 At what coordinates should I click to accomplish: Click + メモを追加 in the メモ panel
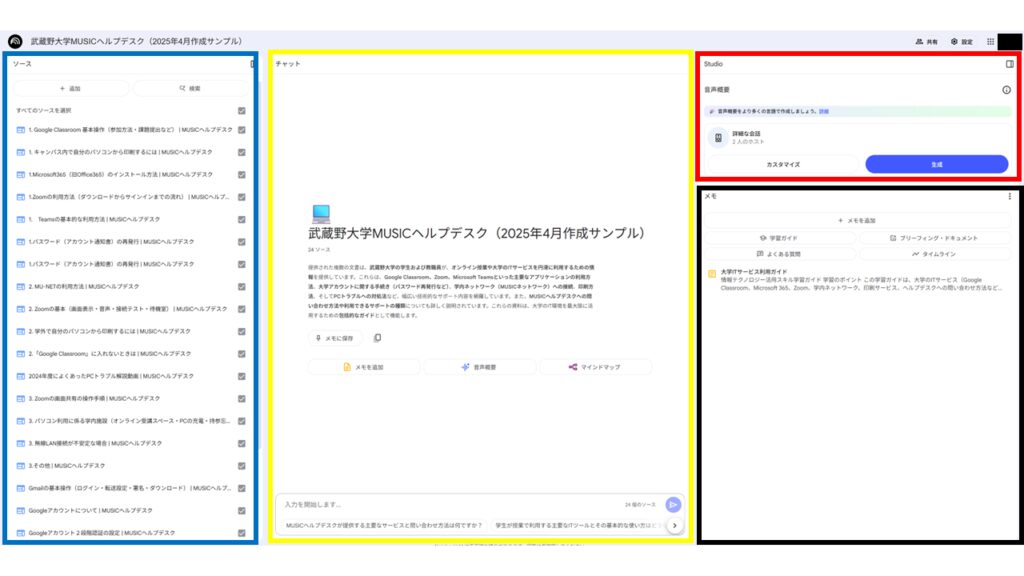(x=857, y=221)
